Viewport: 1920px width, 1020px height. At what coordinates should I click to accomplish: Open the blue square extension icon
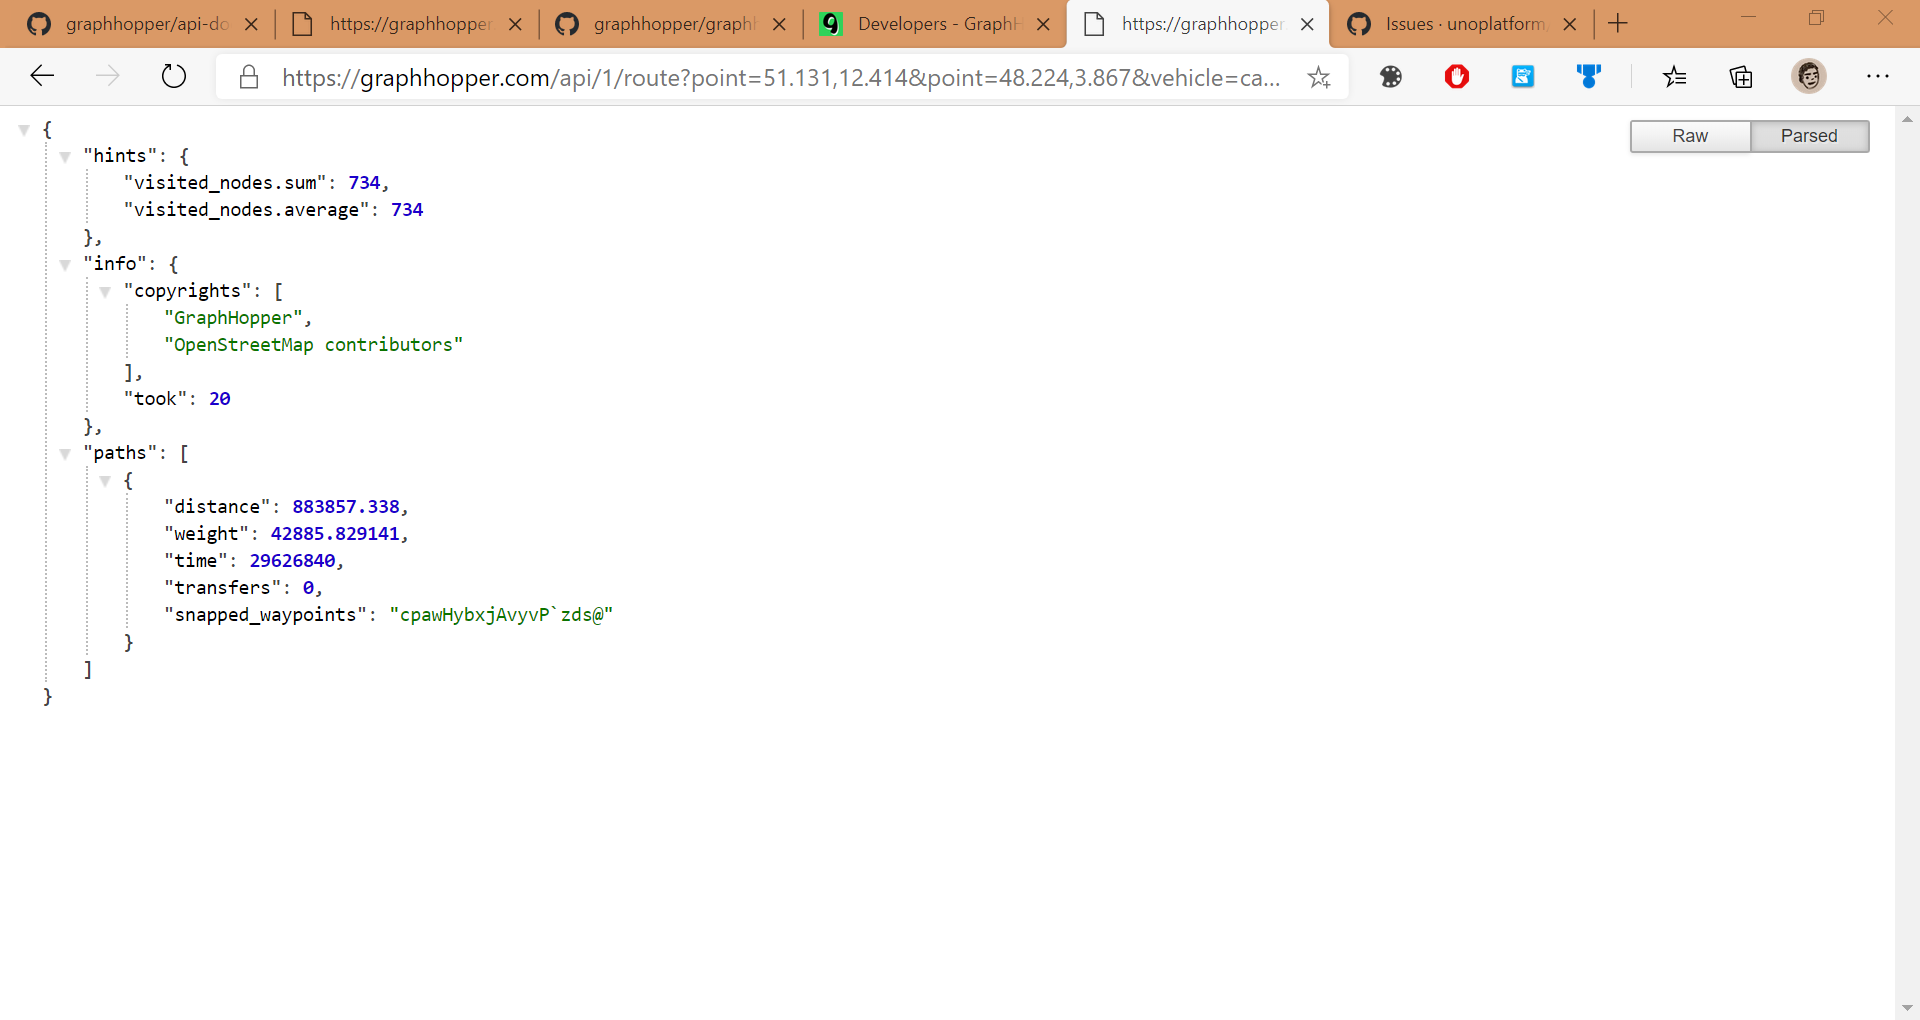click(x=1523, y=76)
